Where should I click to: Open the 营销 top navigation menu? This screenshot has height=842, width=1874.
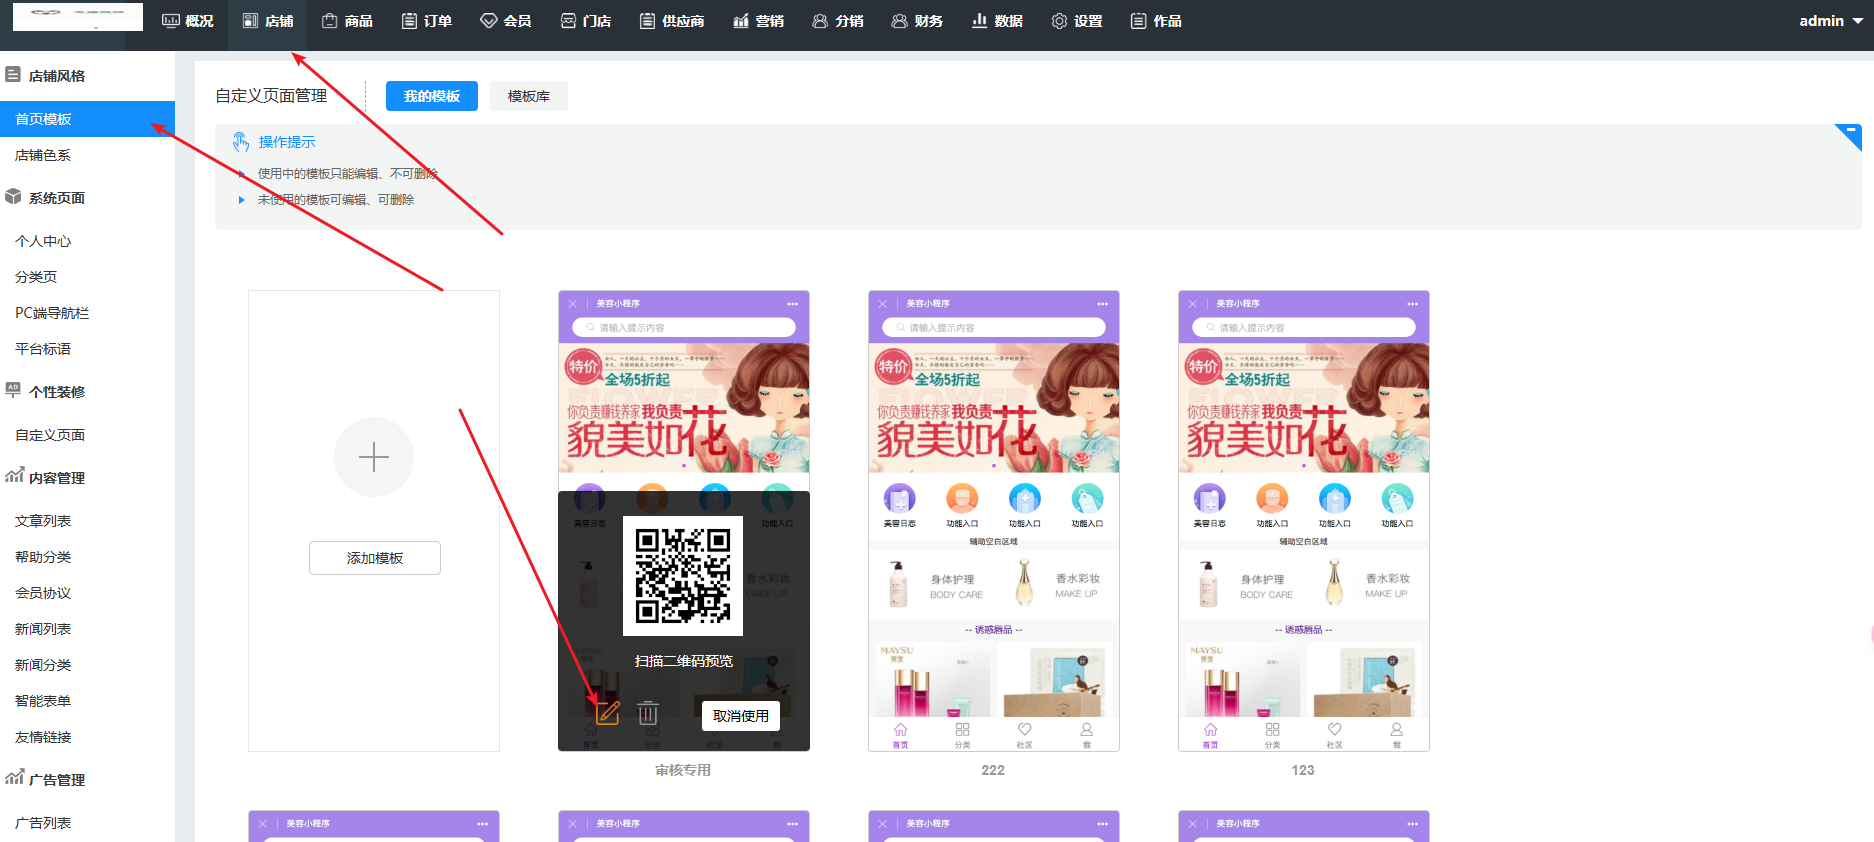point(758,21)
